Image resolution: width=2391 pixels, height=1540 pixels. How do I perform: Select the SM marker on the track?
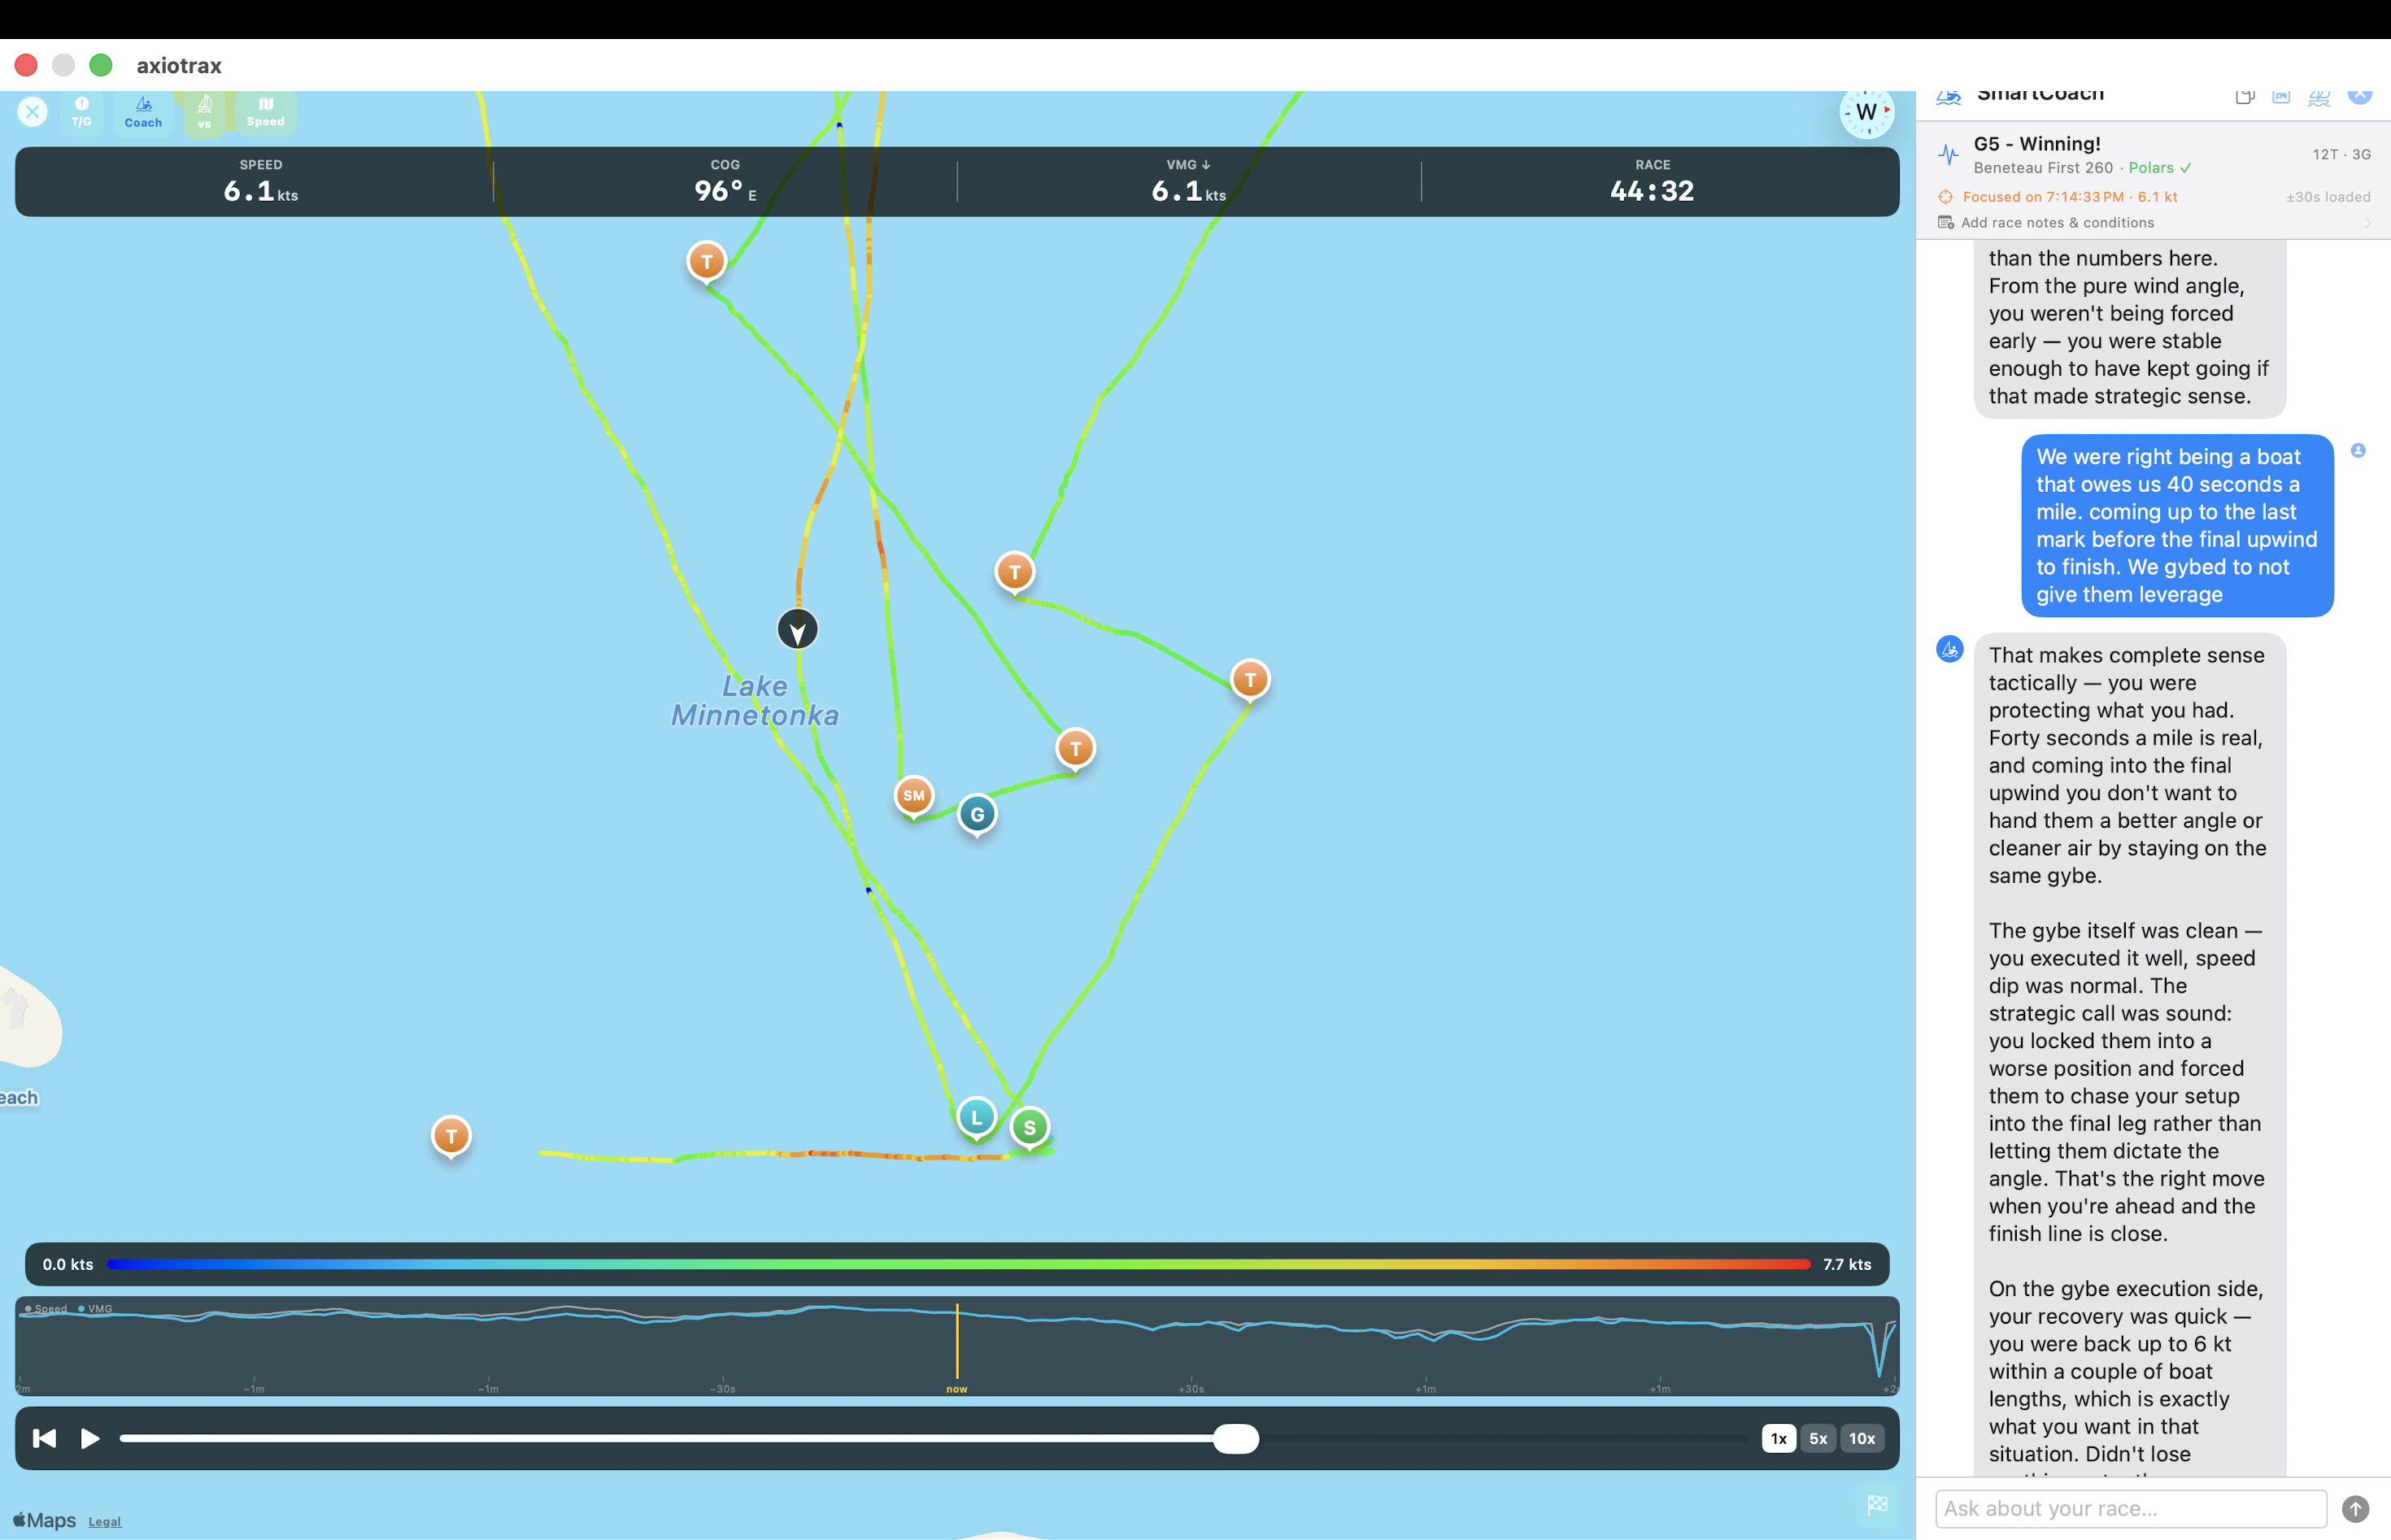(913, 796)
